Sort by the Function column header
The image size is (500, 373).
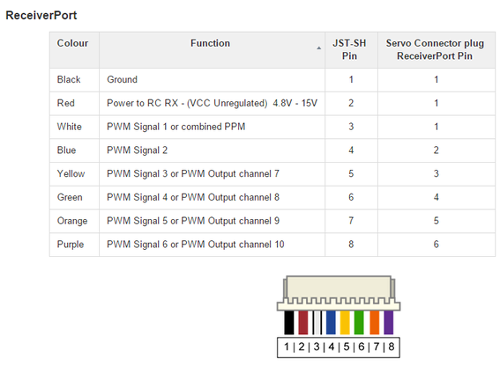point(212,50)
